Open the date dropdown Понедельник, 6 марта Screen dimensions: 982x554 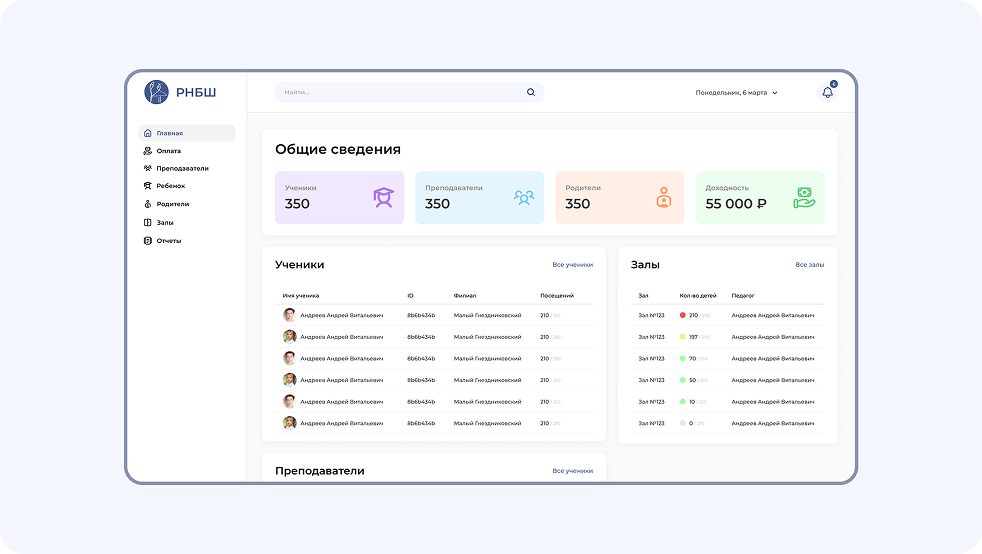point(731,93)
